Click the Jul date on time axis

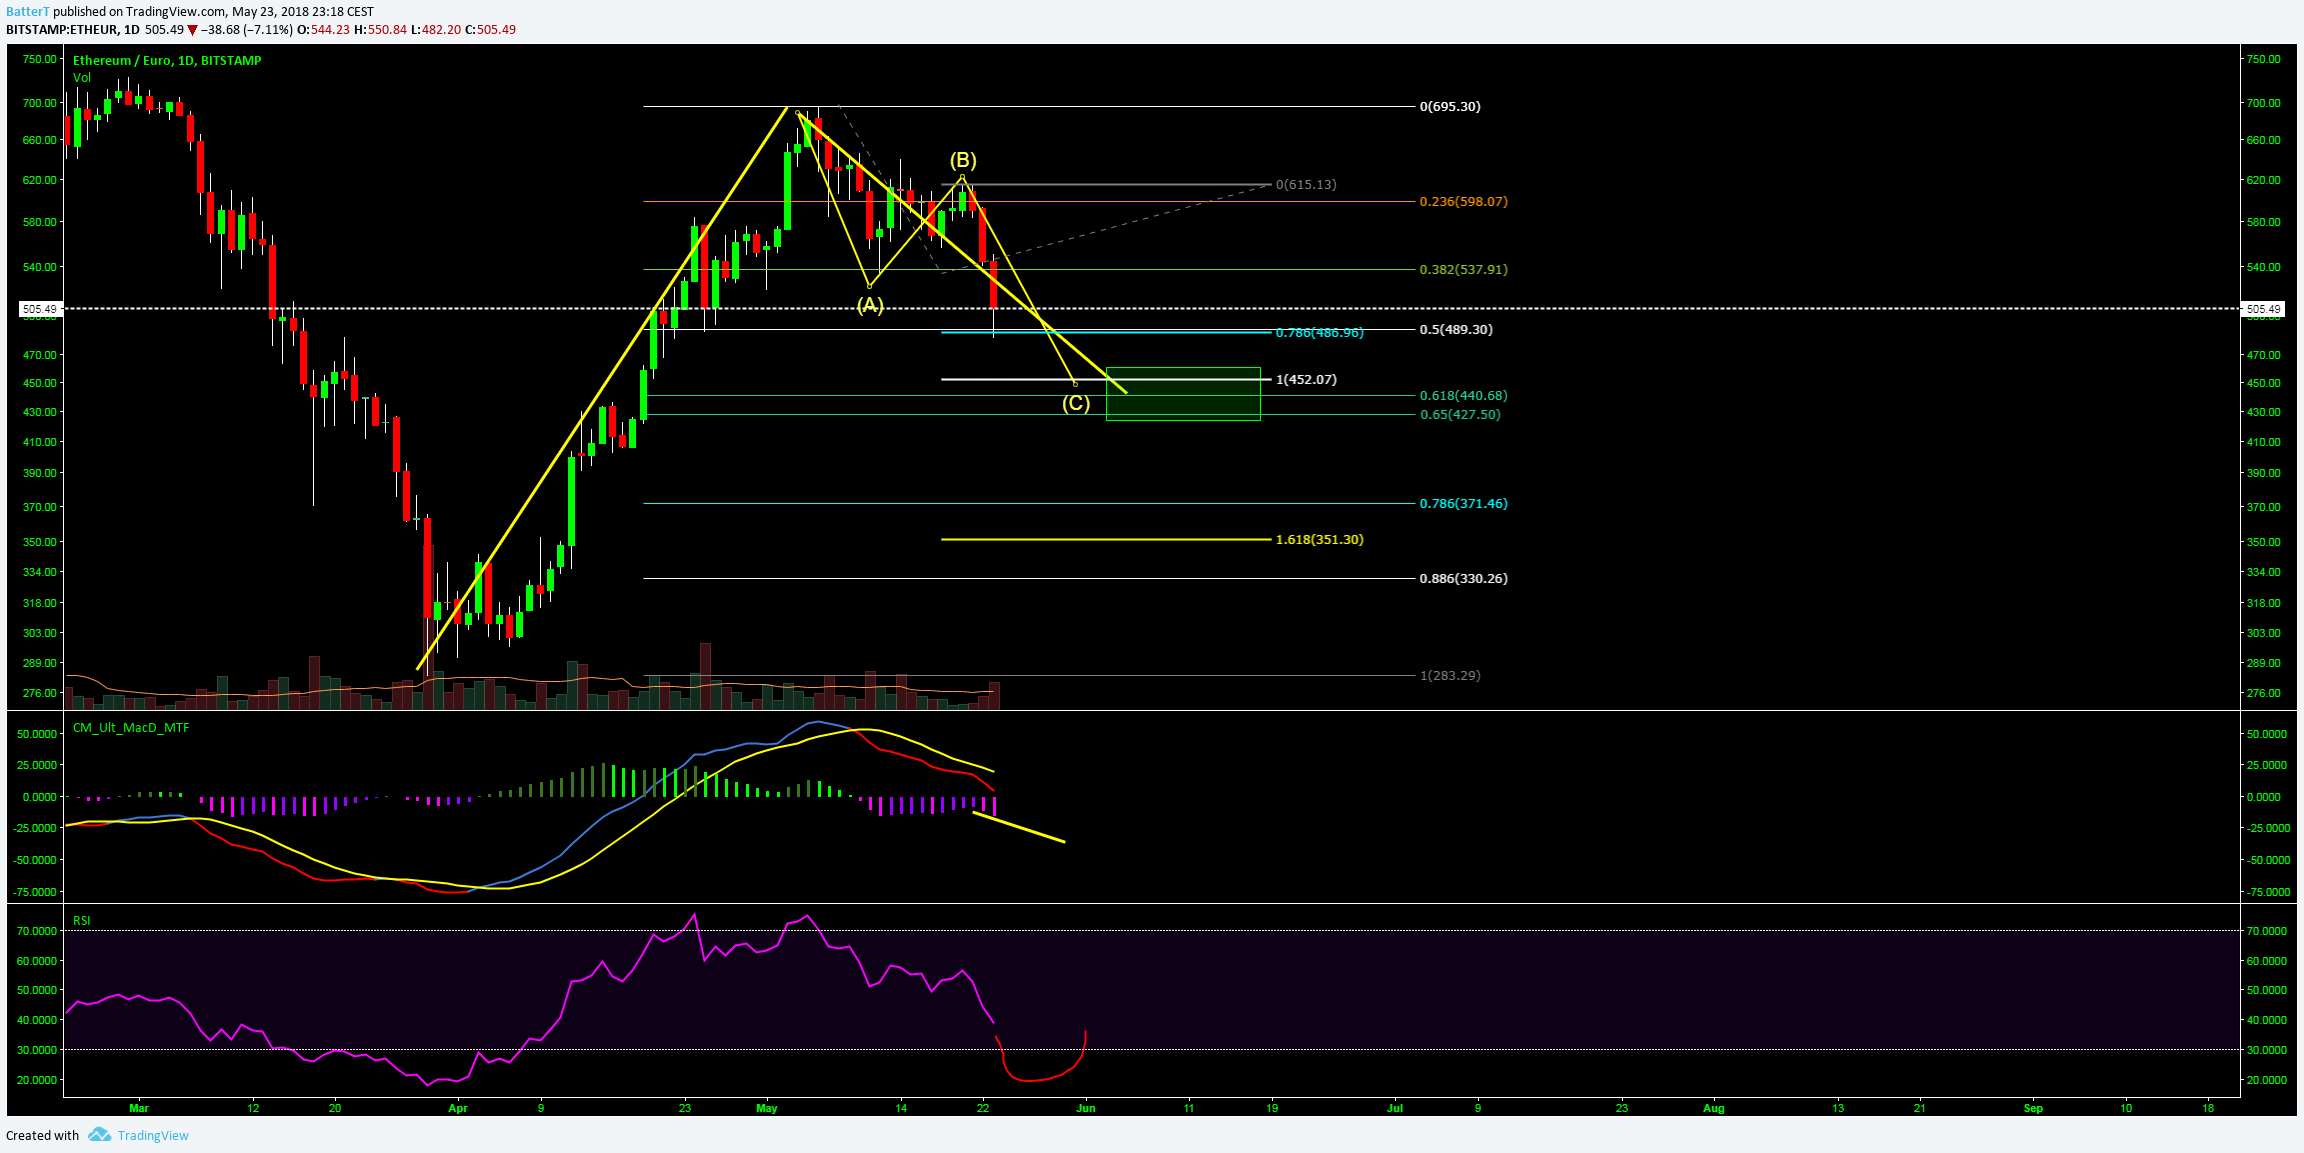(1395, 1108)
